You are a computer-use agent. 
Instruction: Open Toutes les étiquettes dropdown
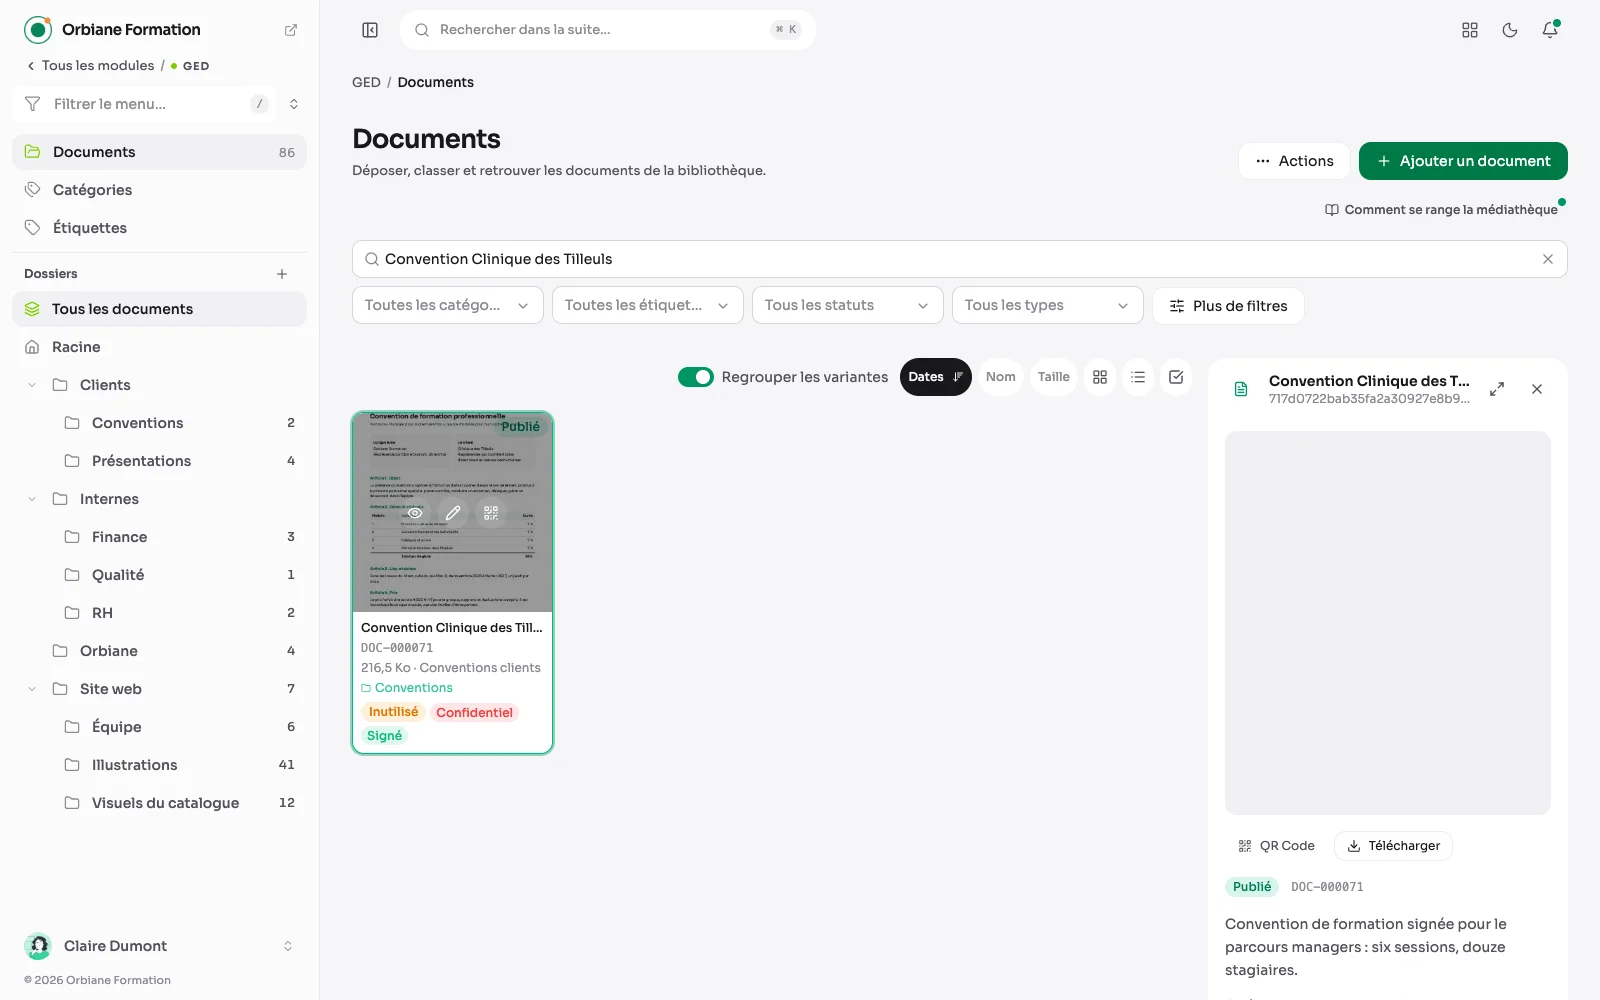click(x=648, y=305)
